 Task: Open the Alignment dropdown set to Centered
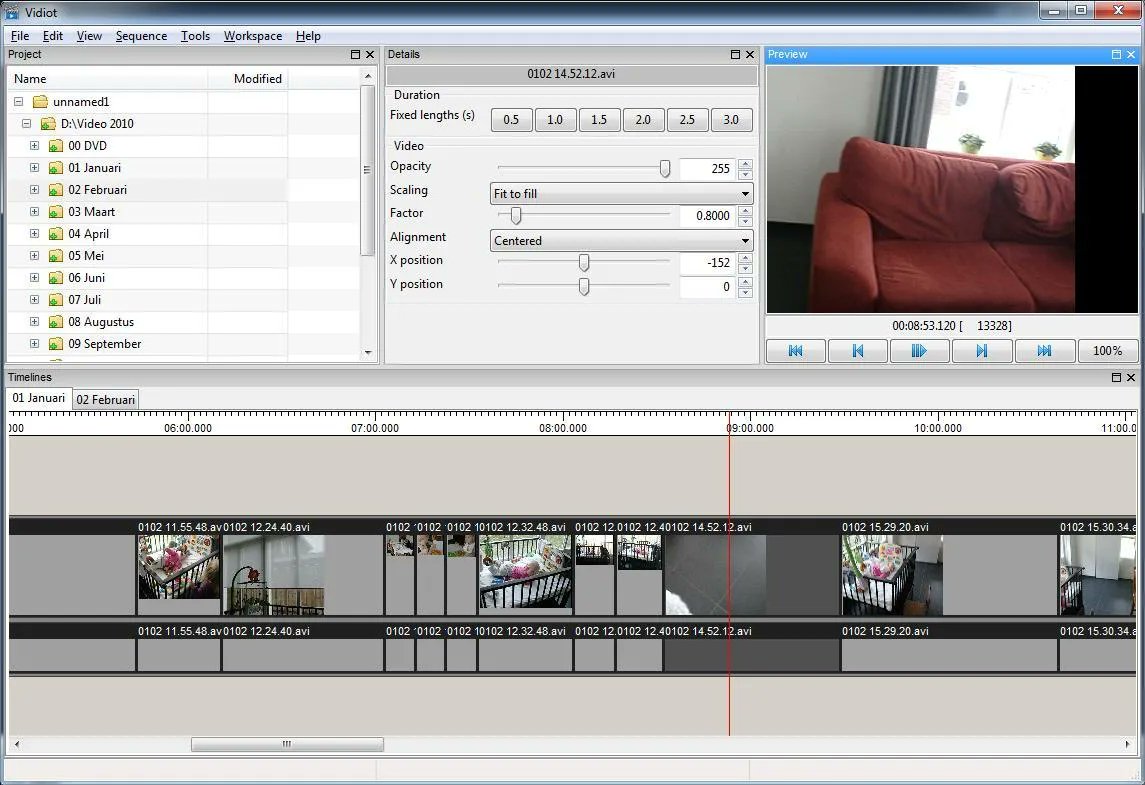[621, 241]
